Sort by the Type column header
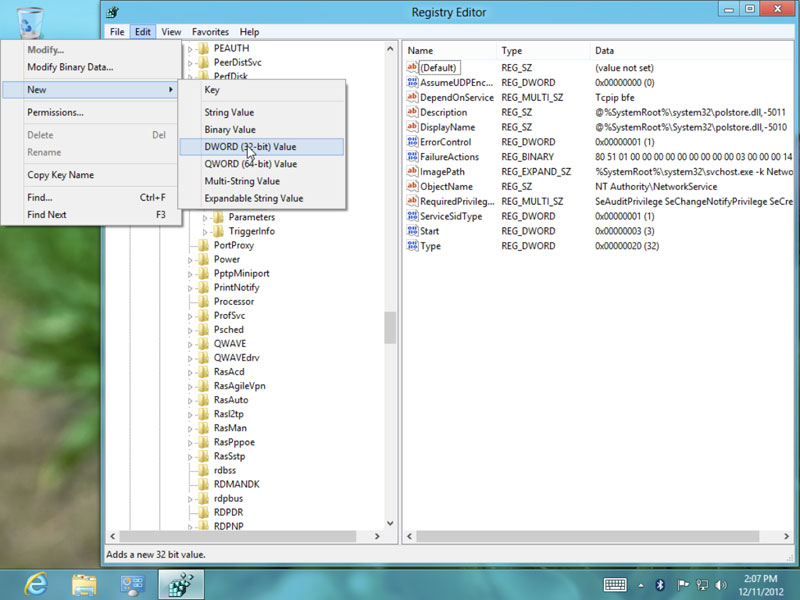Viewport: 800px width, 600px height. point(512,50)
